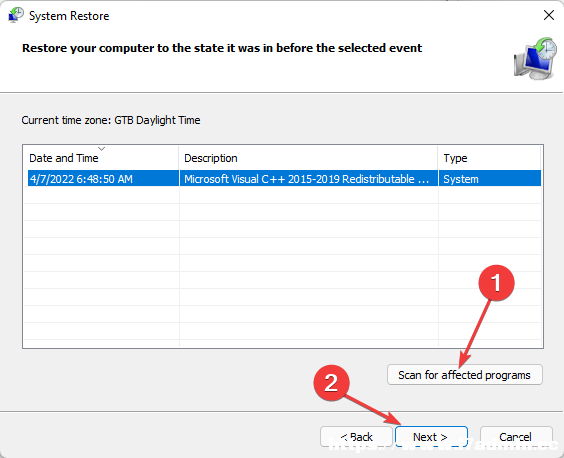Click the Next button
The height and width of the screenshot is (458, 564).
pos(431,437)
